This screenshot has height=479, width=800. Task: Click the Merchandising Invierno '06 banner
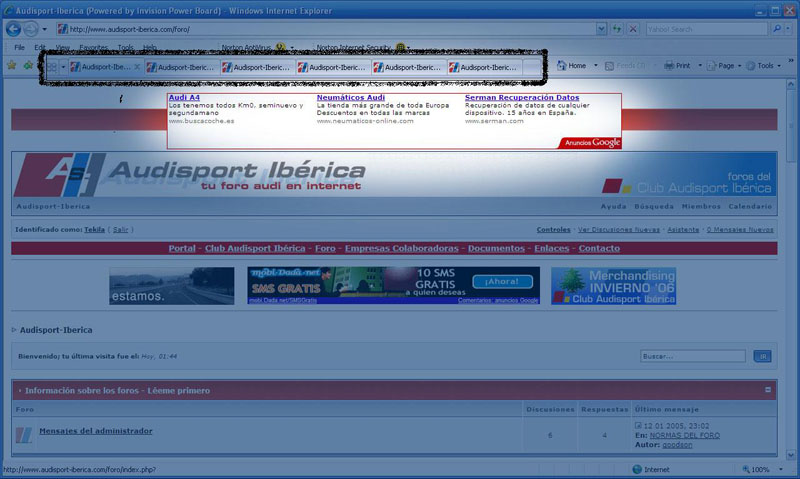click(613, 286)
